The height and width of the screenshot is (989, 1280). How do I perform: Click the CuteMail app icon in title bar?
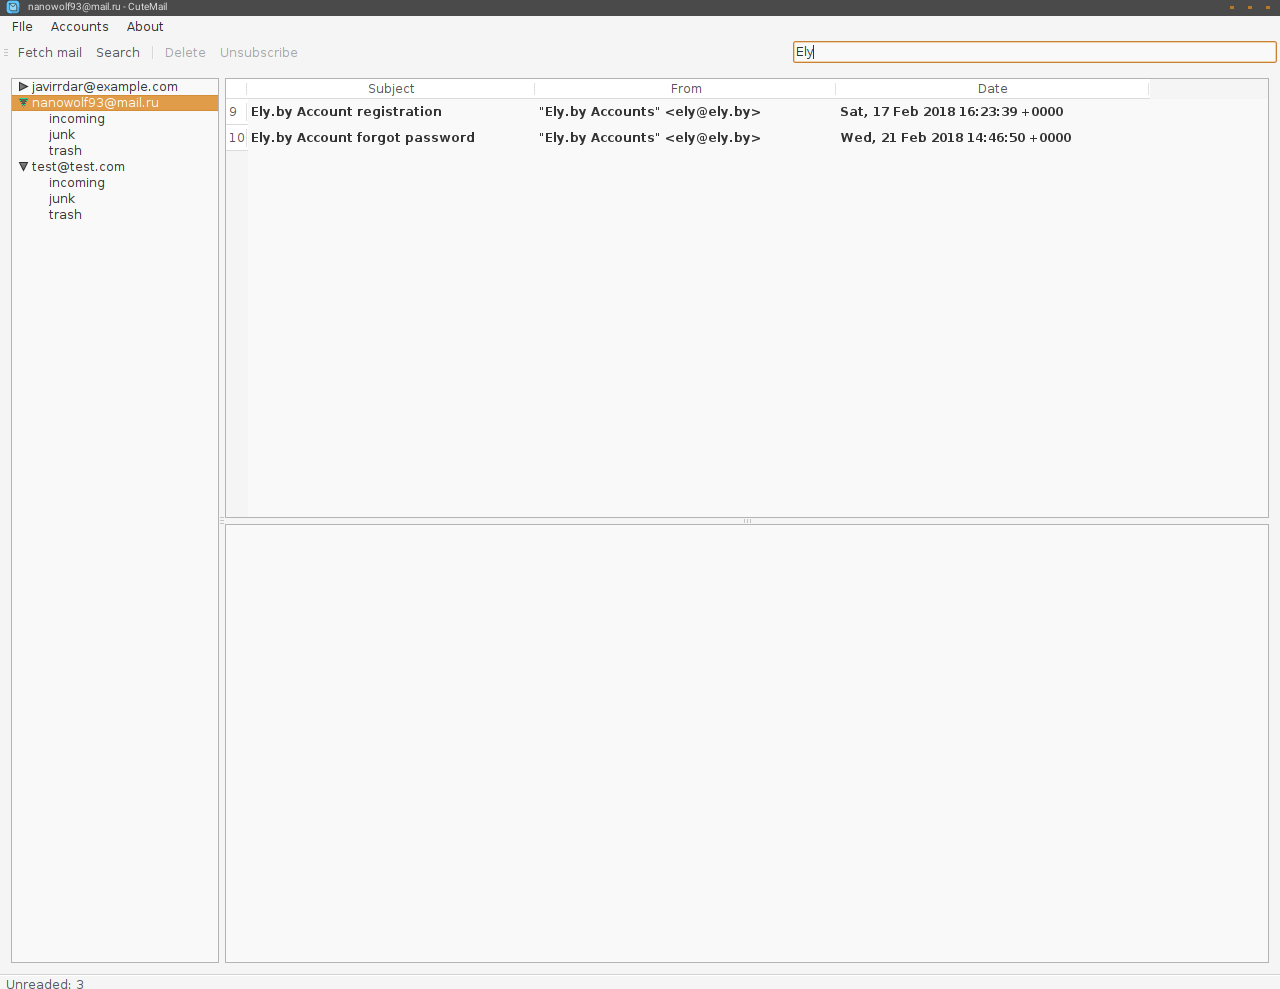click(x=13, y=7)
